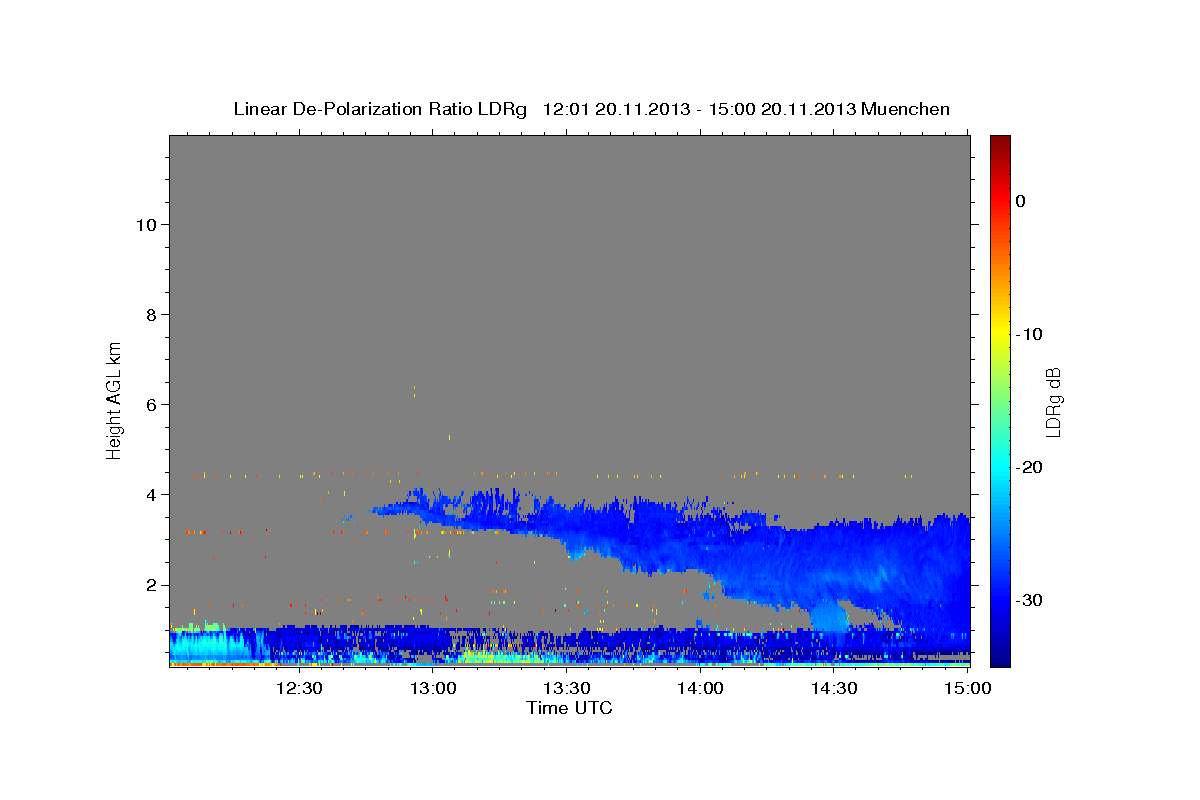
Task: Click the 'LDRg dB' colorbar label
Action: click(1053, 402)
